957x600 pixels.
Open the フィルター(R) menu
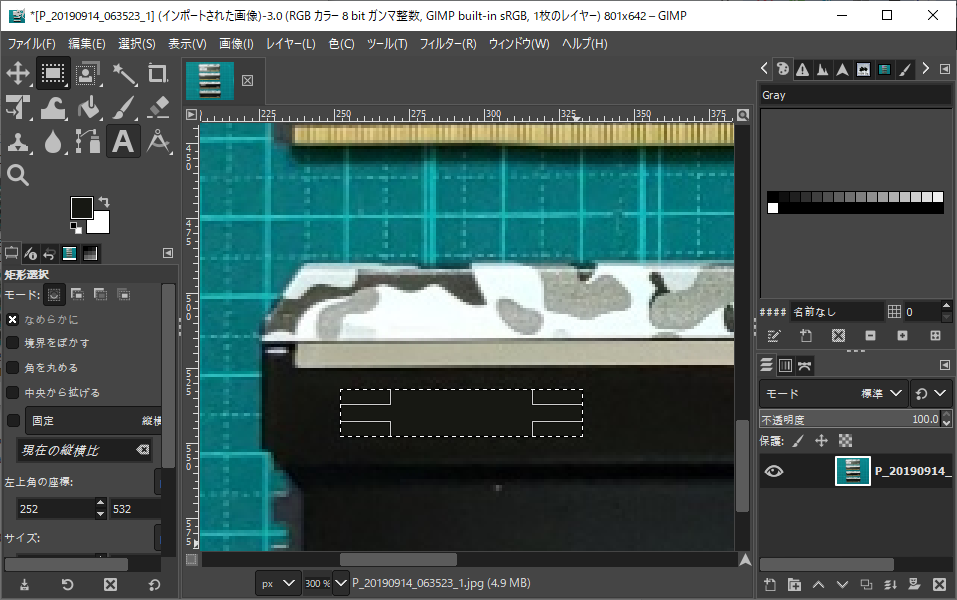pyautogui.click(x=448, y=44)
